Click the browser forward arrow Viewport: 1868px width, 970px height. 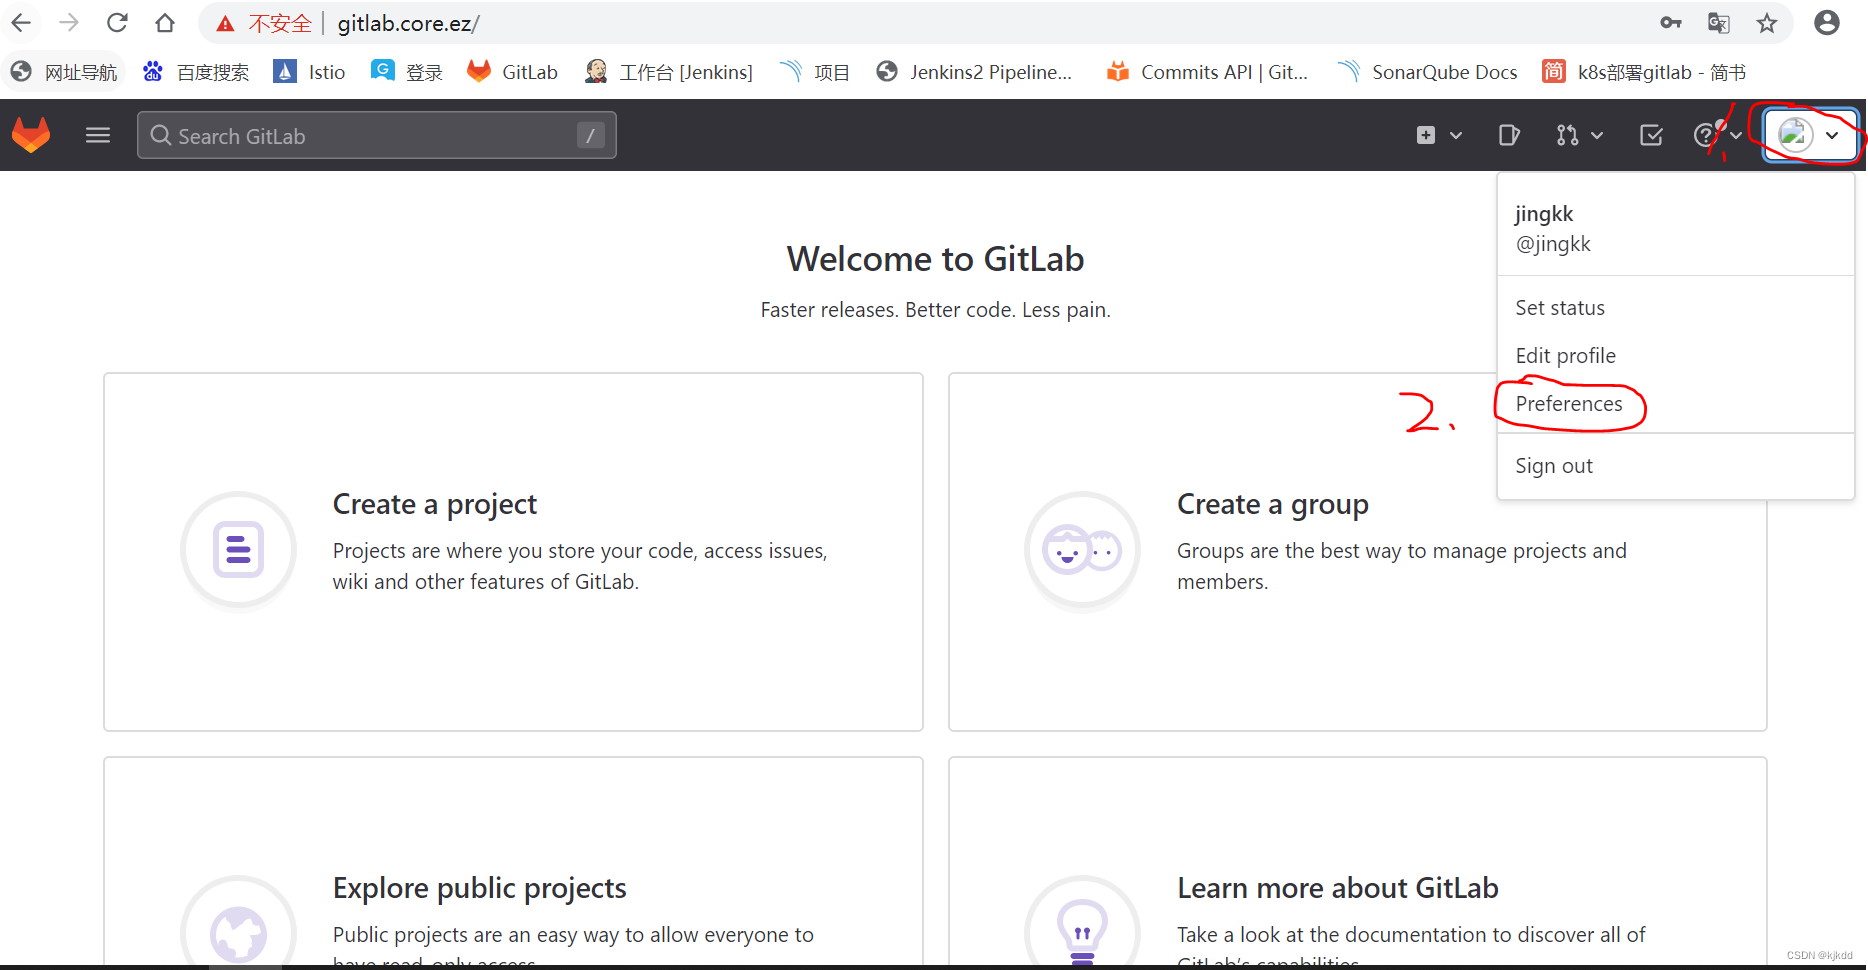(x=69, y=23)
